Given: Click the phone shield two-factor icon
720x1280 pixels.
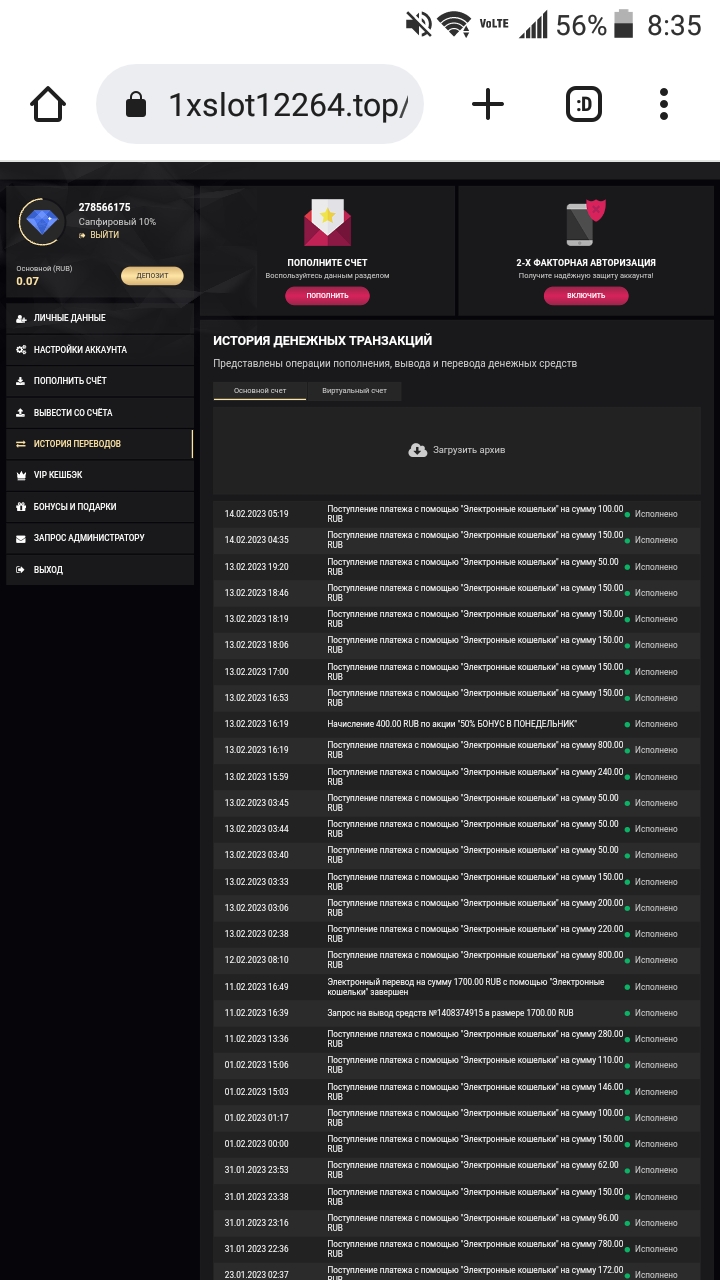Looking at the screenshot, I should tap(586, 224).
